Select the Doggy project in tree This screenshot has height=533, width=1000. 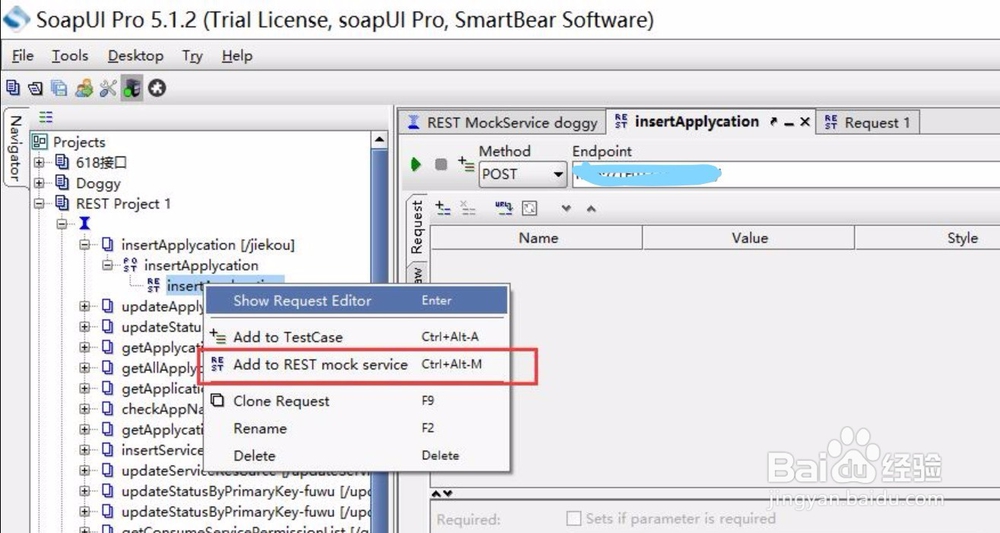coord(98,184)
